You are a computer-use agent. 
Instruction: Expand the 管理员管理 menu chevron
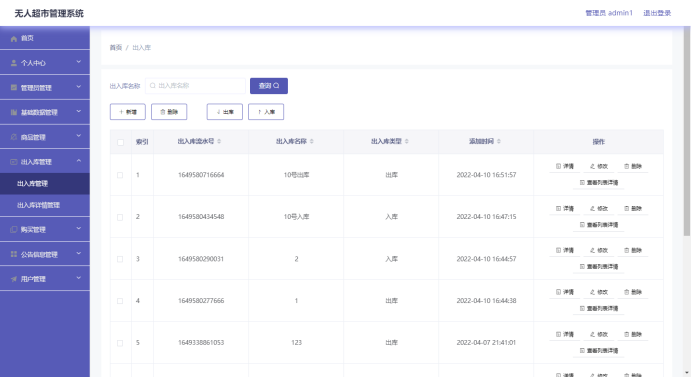(79, 87)
